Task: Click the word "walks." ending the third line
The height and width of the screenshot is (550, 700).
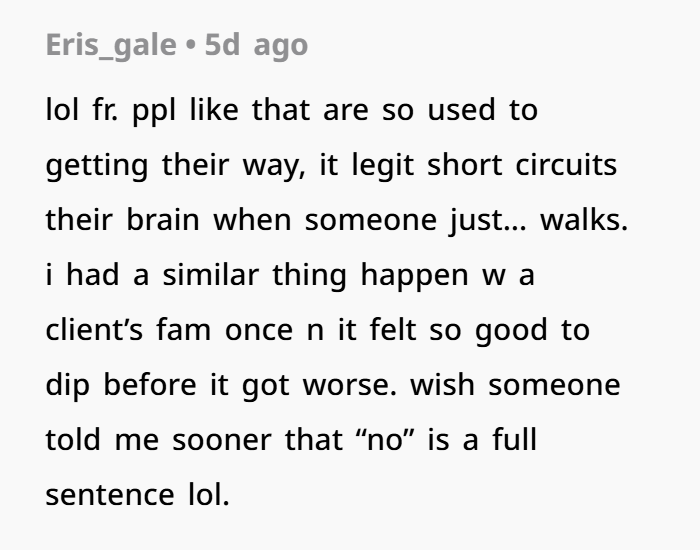Action: pos(584,220)
